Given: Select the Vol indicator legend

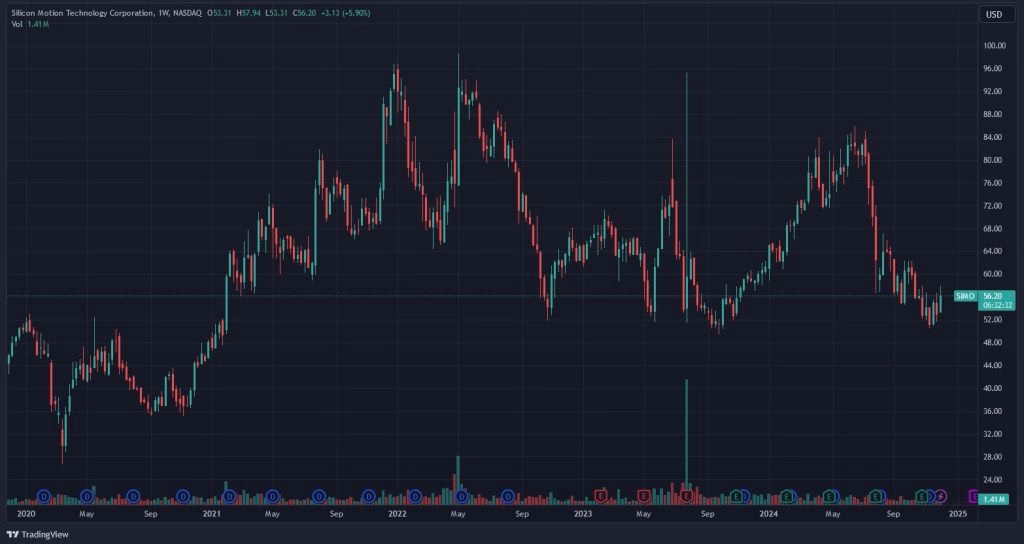Looking at the screenshot, I should pyautogui.click(x=17, y=23).
